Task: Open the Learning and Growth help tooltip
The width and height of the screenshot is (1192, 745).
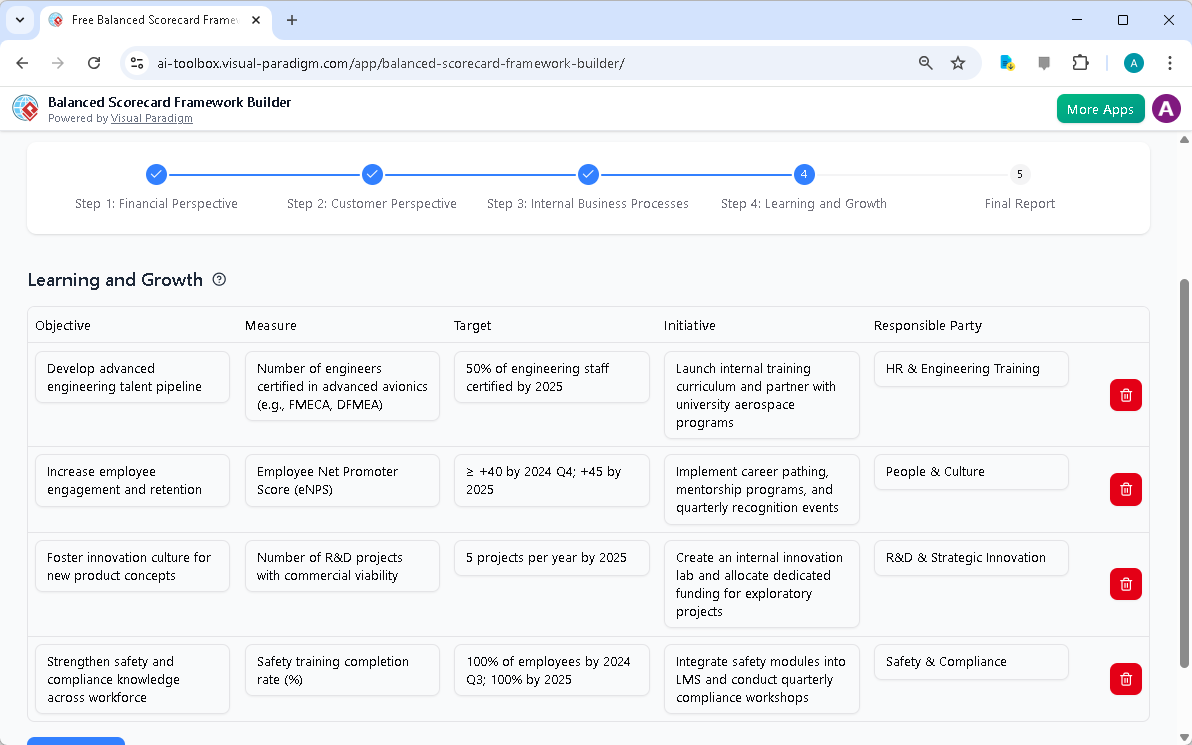Action: (x=219, y=280)
